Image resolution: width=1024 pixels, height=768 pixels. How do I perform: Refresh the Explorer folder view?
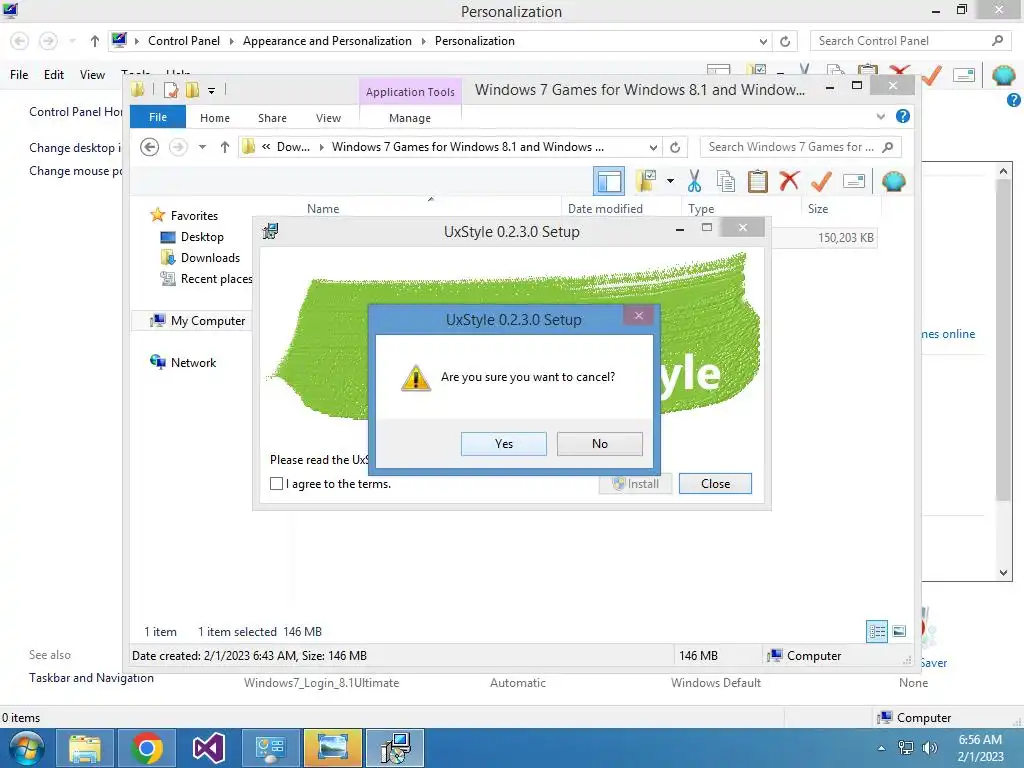tap(675, 147)
